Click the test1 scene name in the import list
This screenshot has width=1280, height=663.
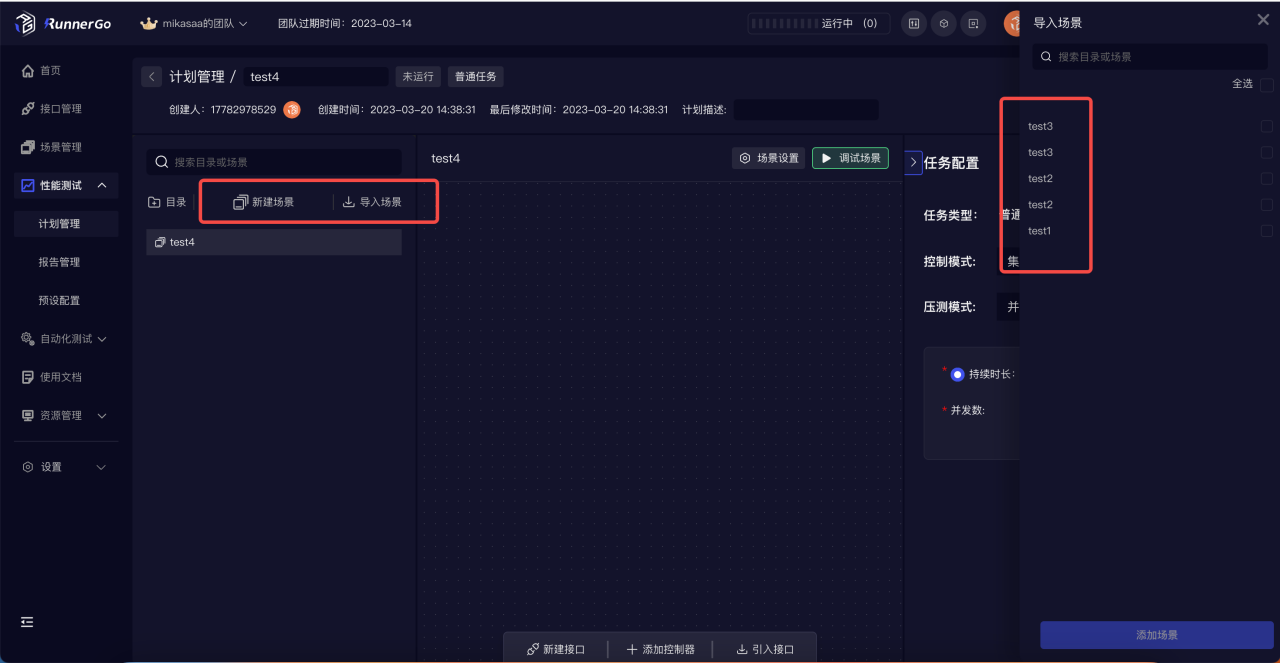tap(1040, 231)
